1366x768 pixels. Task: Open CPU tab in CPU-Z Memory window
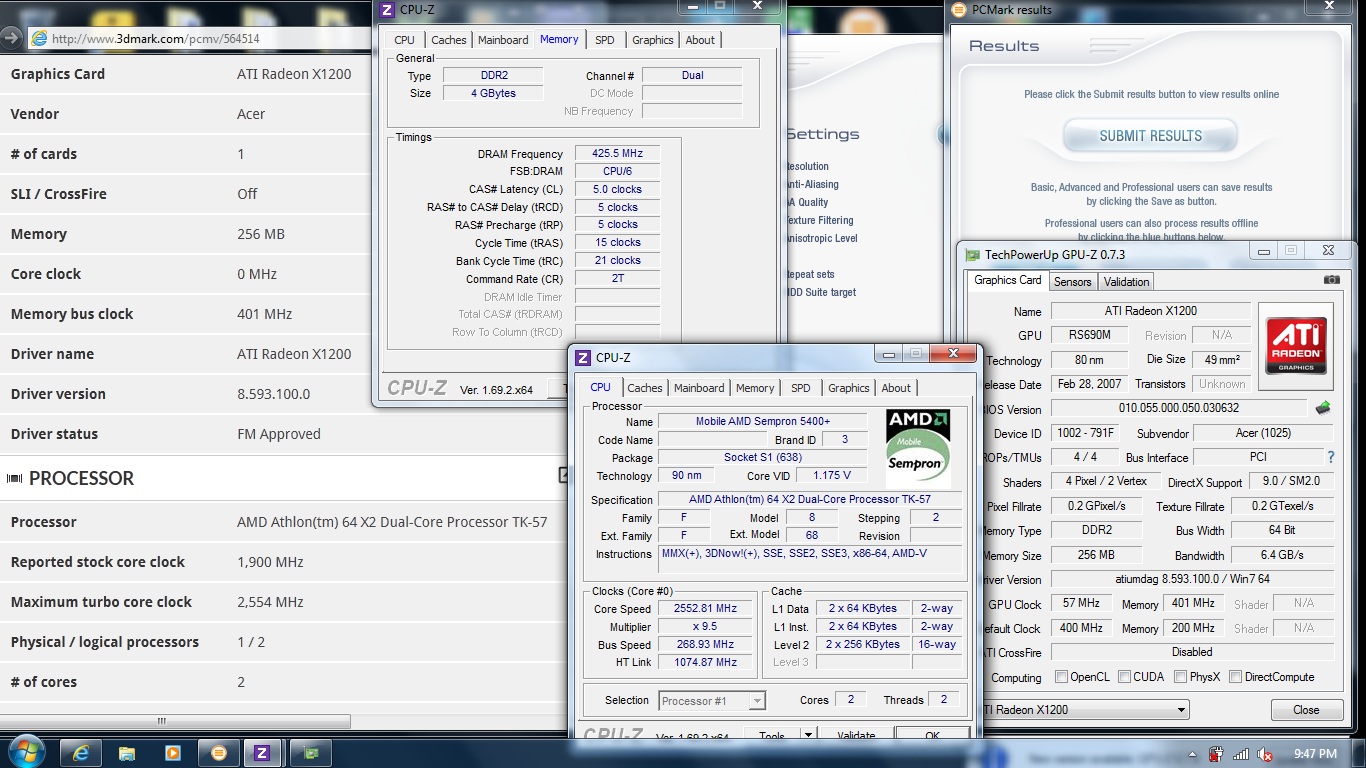[x=405, y=40]
